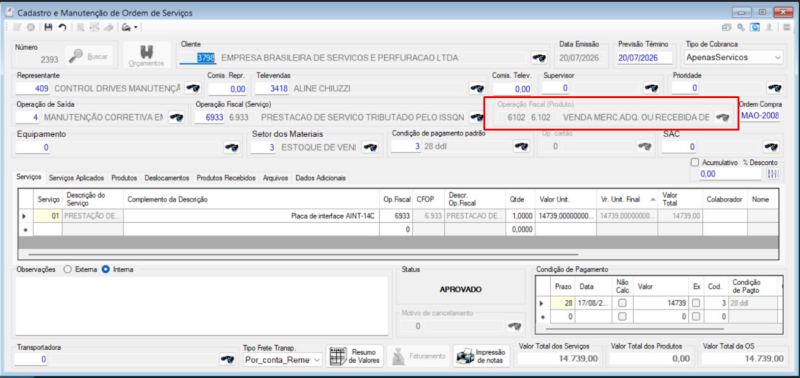Click the Observações text area

[x=203, y=306]
